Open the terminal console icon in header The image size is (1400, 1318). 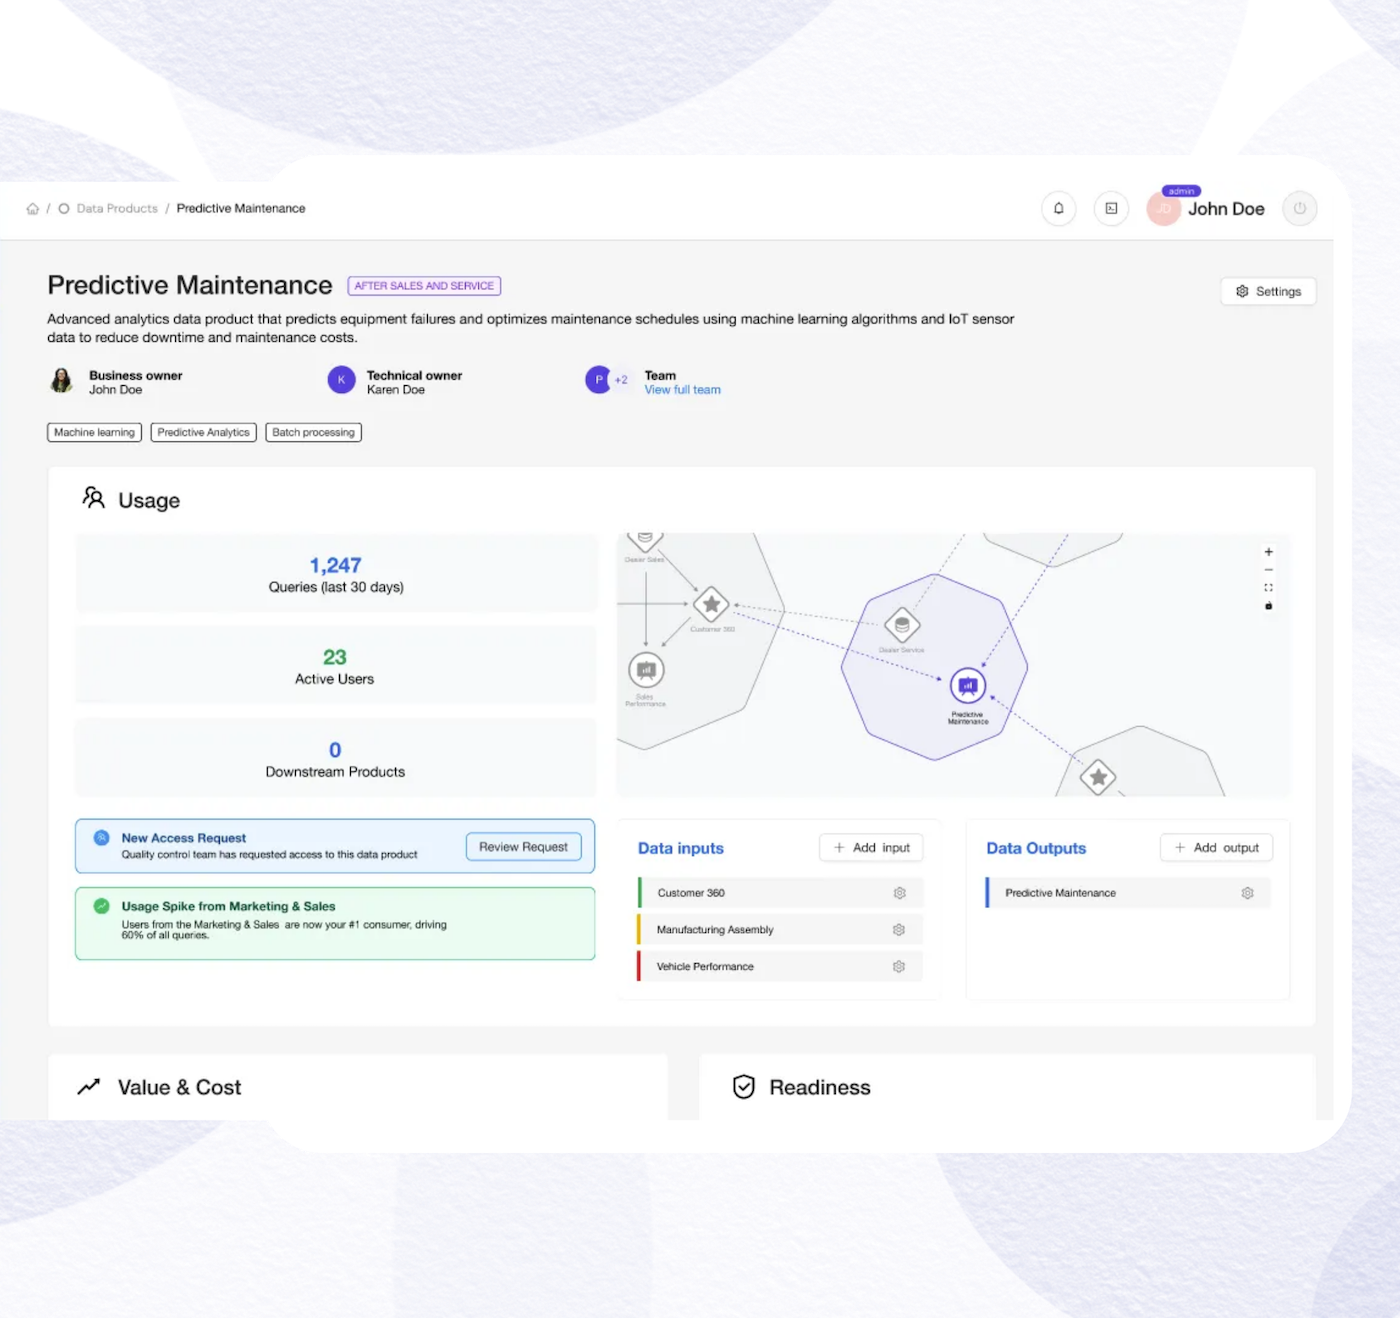tap(1111, 208)
